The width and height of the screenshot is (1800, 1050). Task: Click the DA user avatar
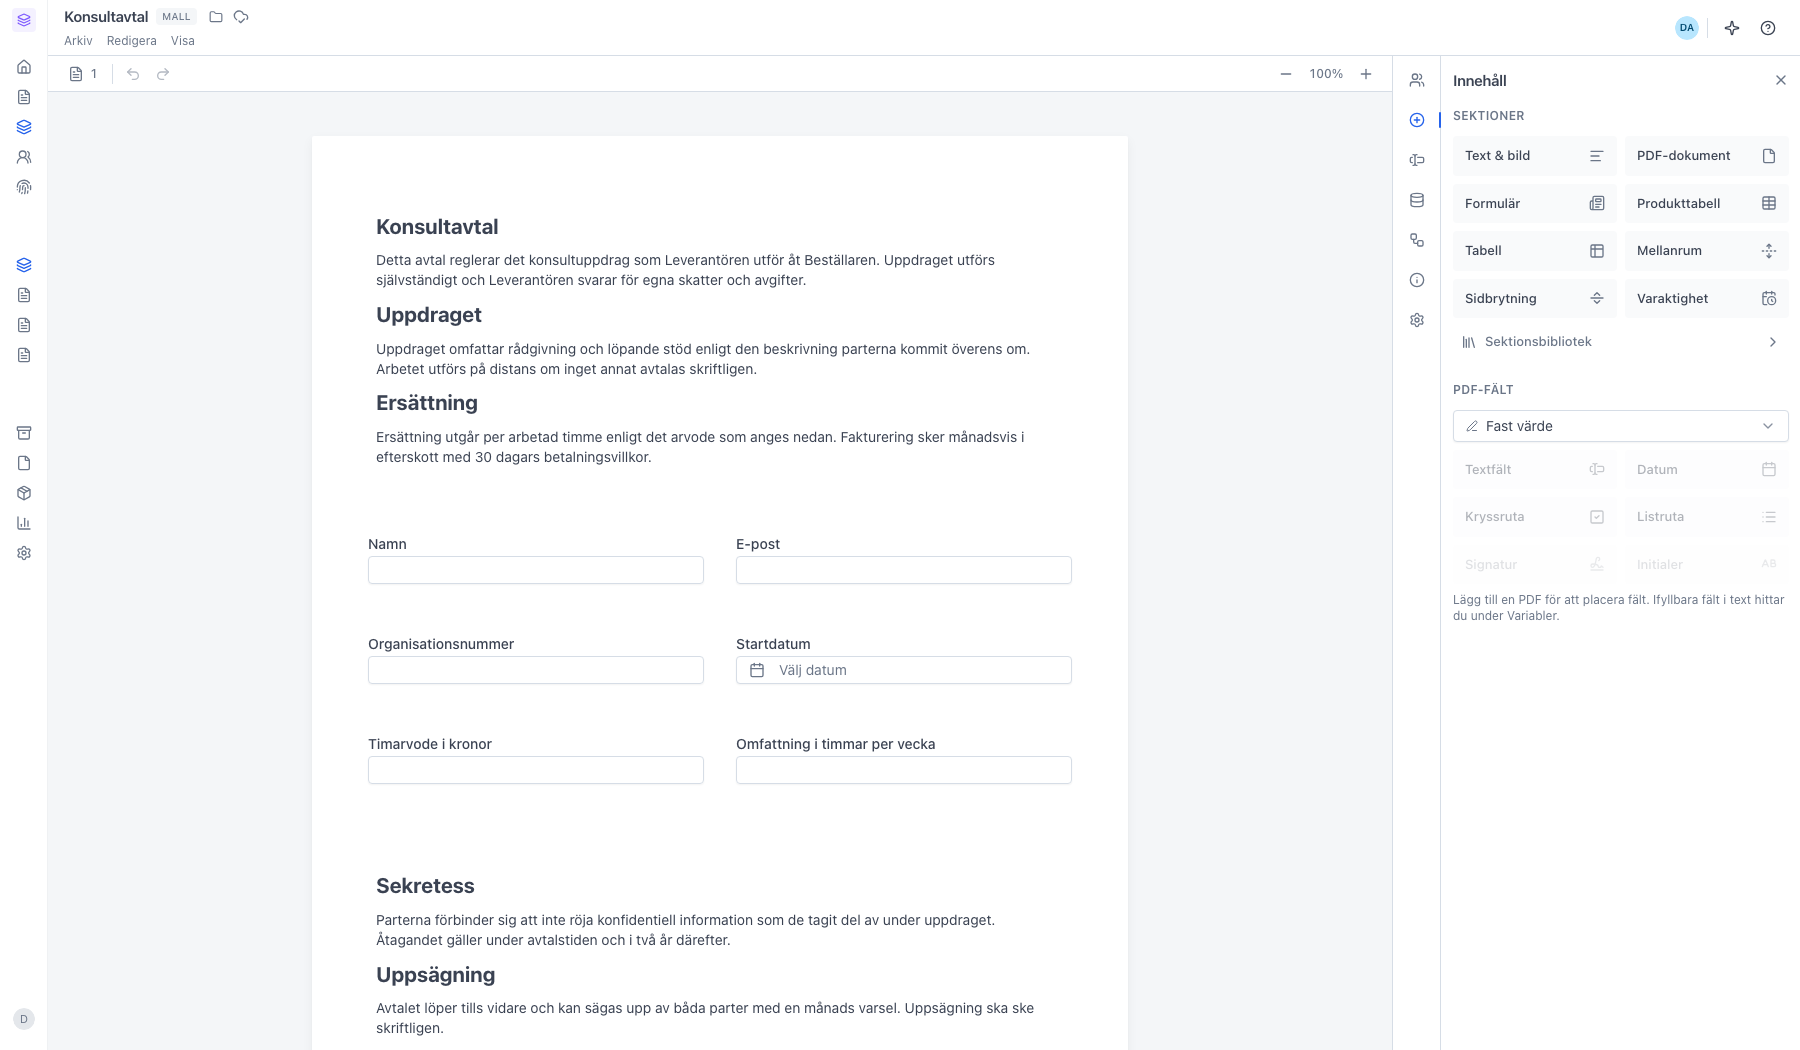coord(1687,28)
